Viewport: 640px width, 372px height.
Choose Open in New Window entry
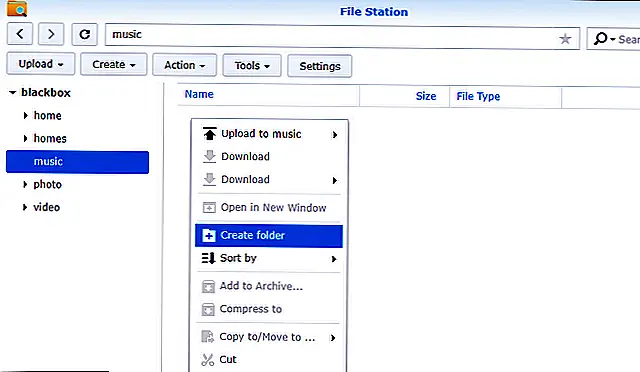pos(269,207)
